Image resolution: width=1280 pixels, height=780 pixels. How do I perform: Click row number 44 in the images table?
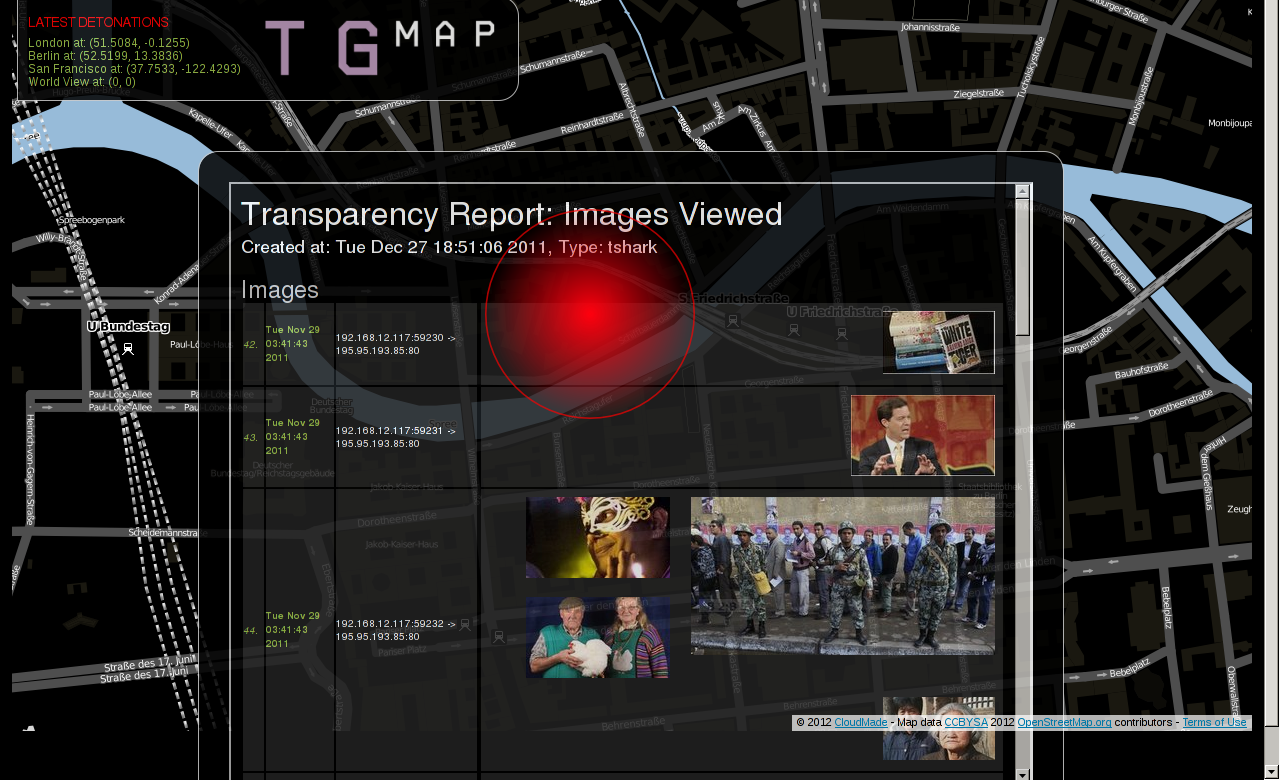click(251, 631)
